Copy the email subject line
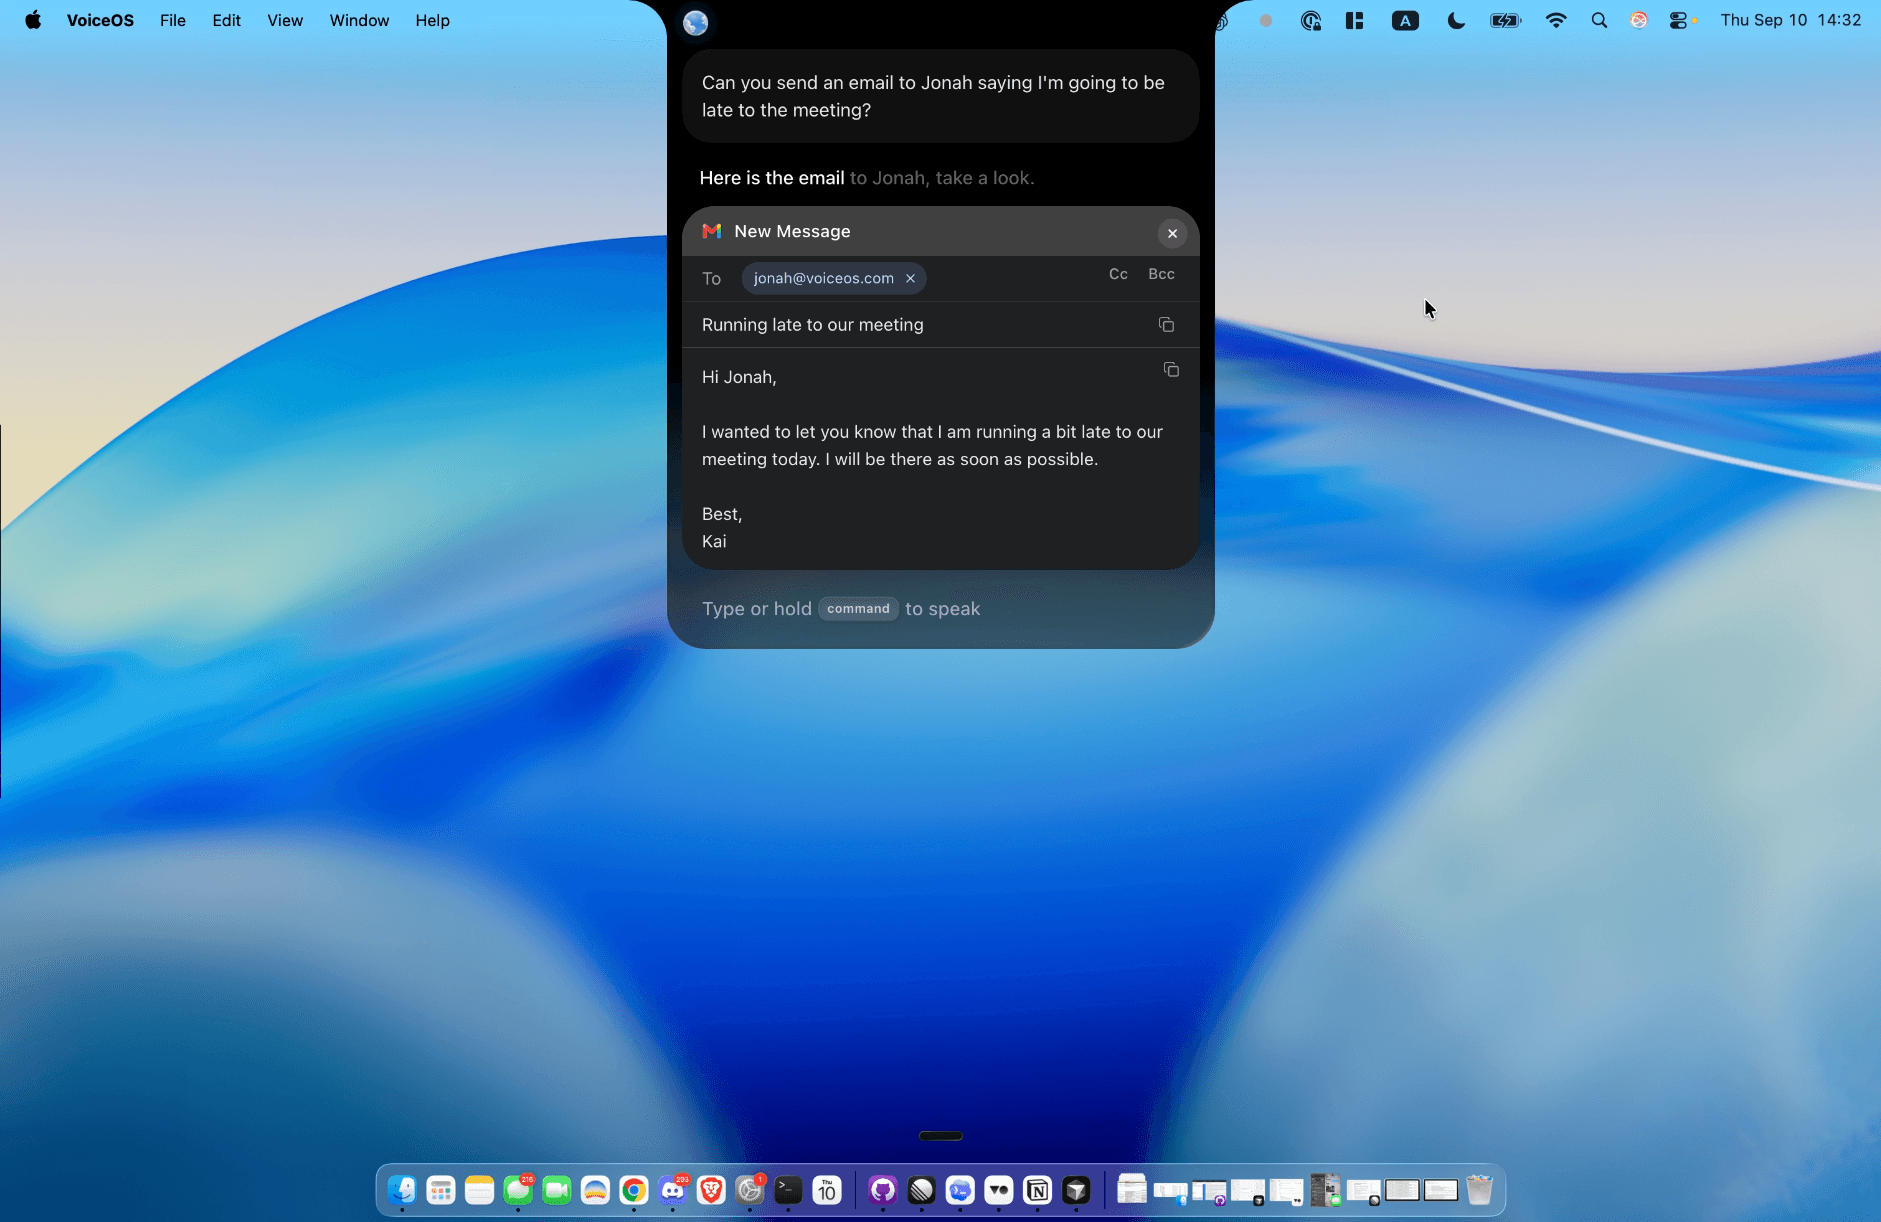Image resolution: width=1881 pixels, height=1222 pixels. pyautogui.click(x=1166, y=324)
